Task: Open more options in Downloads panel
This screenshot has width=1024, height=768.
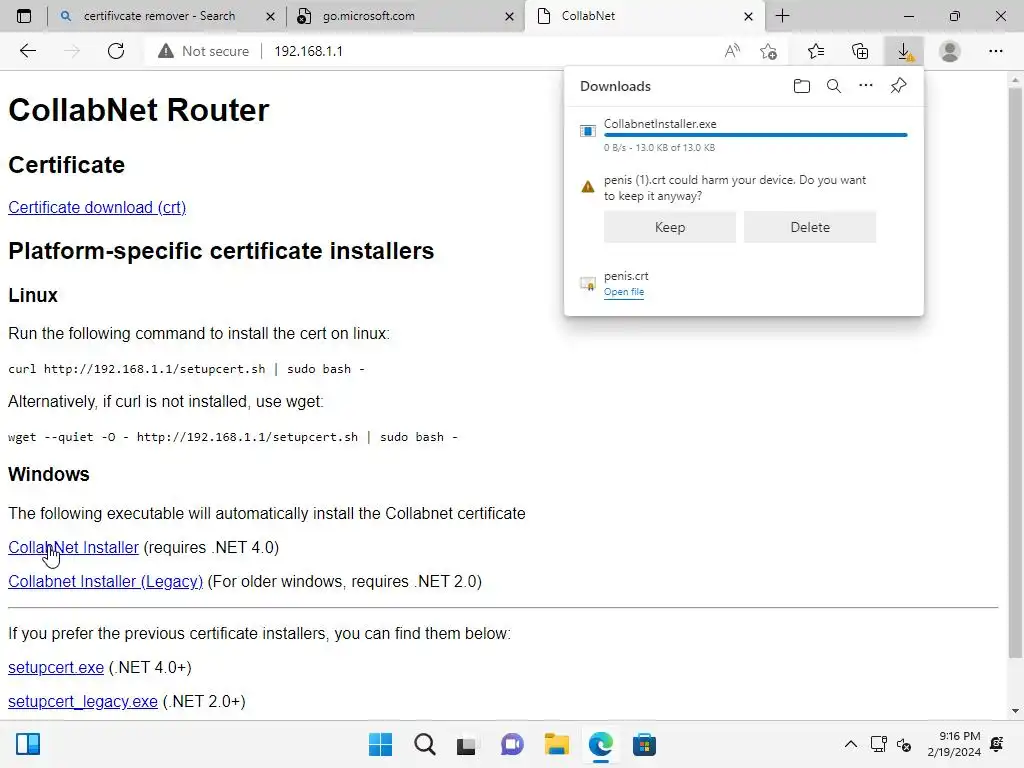Action: click(866, 86)
